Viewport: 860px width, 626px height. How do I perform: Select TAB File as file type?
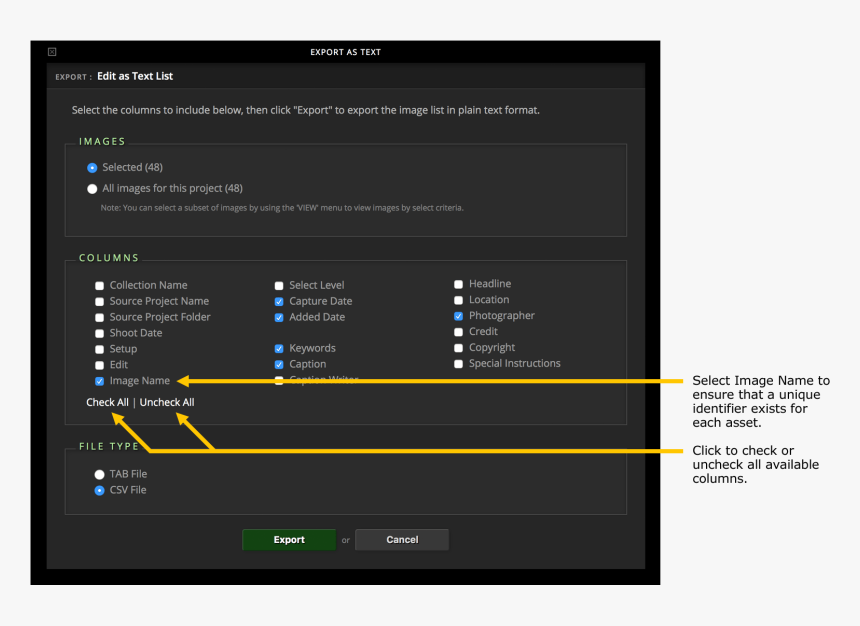[x=99, y=475]
